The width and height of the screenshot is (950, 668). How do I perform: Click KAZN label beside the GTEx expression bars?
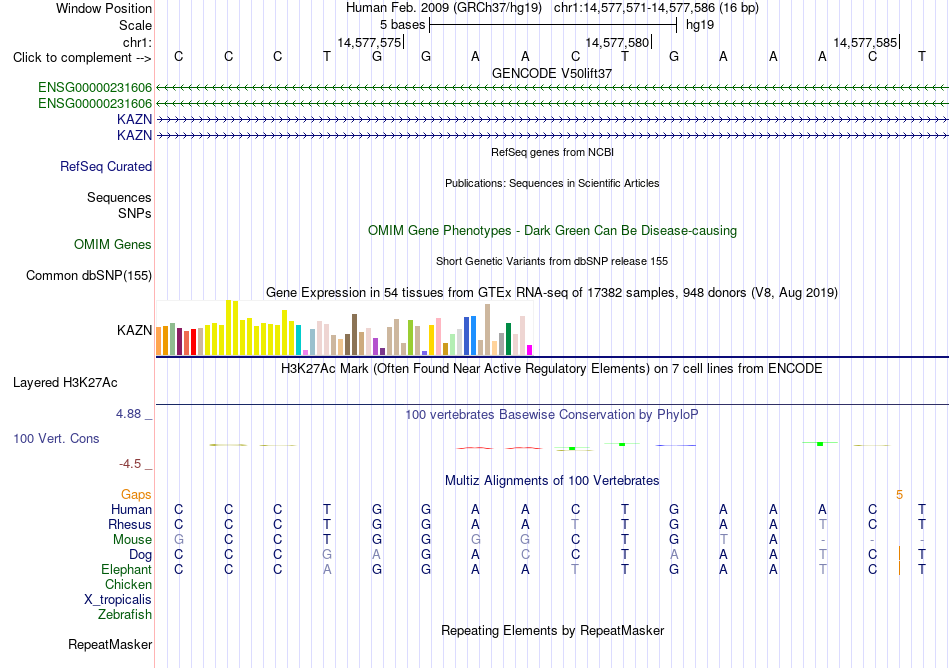coord(135,330)
